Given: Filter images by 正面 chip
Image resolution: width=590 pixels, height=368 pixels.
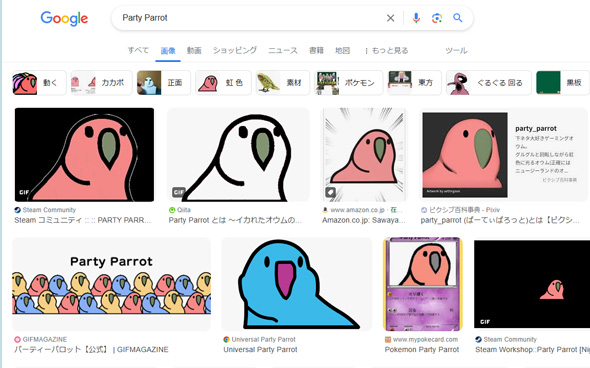Looking at the screenshot, I should [x=164, y=83].
